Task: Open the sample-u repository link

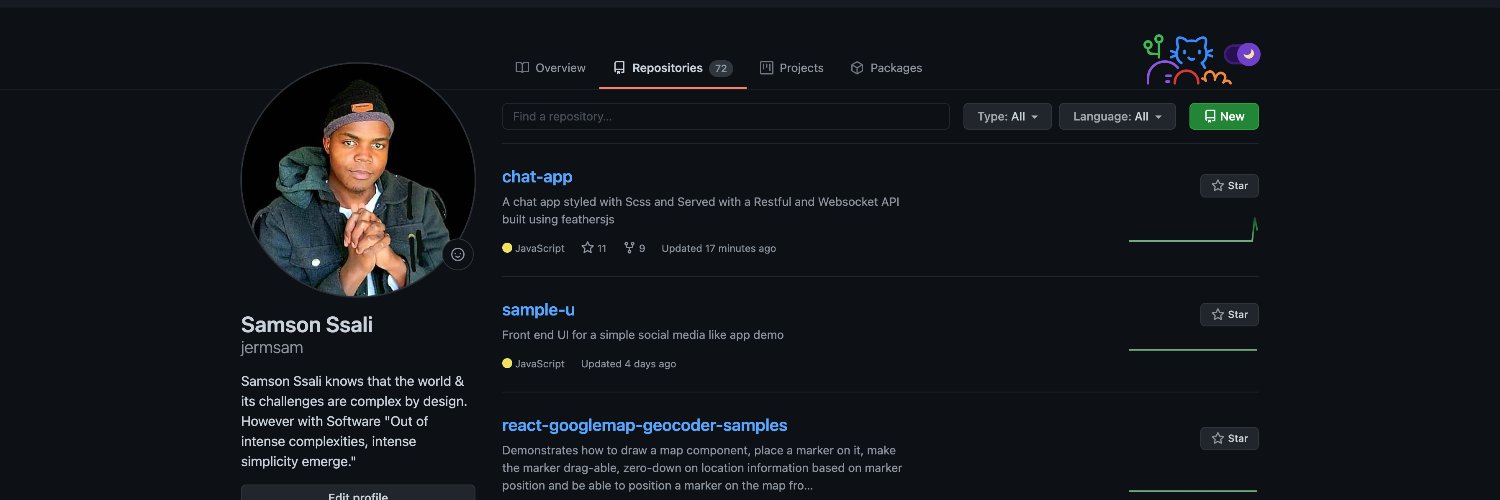Action: click(538, 310)
